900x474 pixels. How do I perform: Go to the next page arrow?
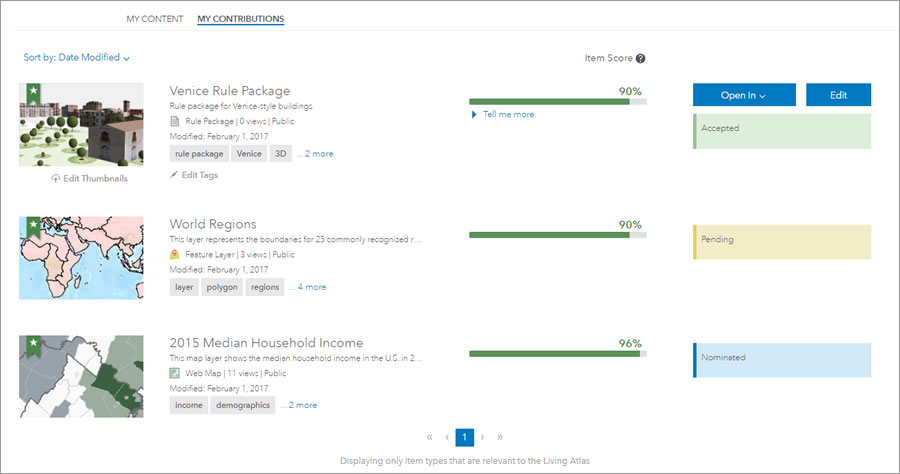point(482,437)
